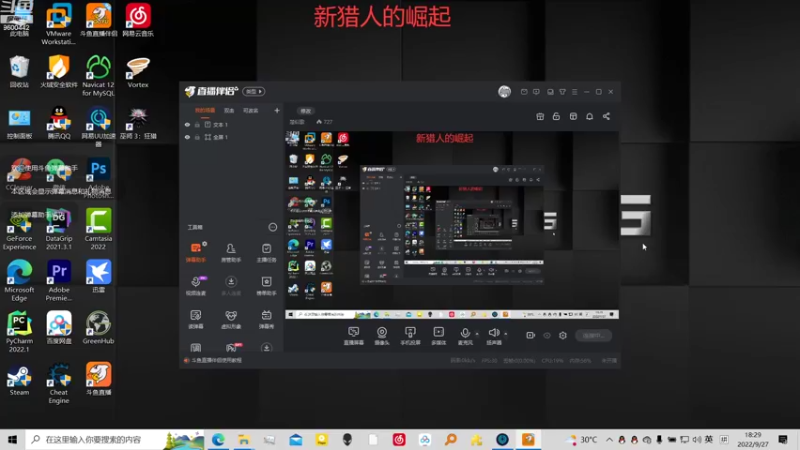Add 摄像头 camera source
The height and width of the screenshot is (450, 800).
[382, 336]
